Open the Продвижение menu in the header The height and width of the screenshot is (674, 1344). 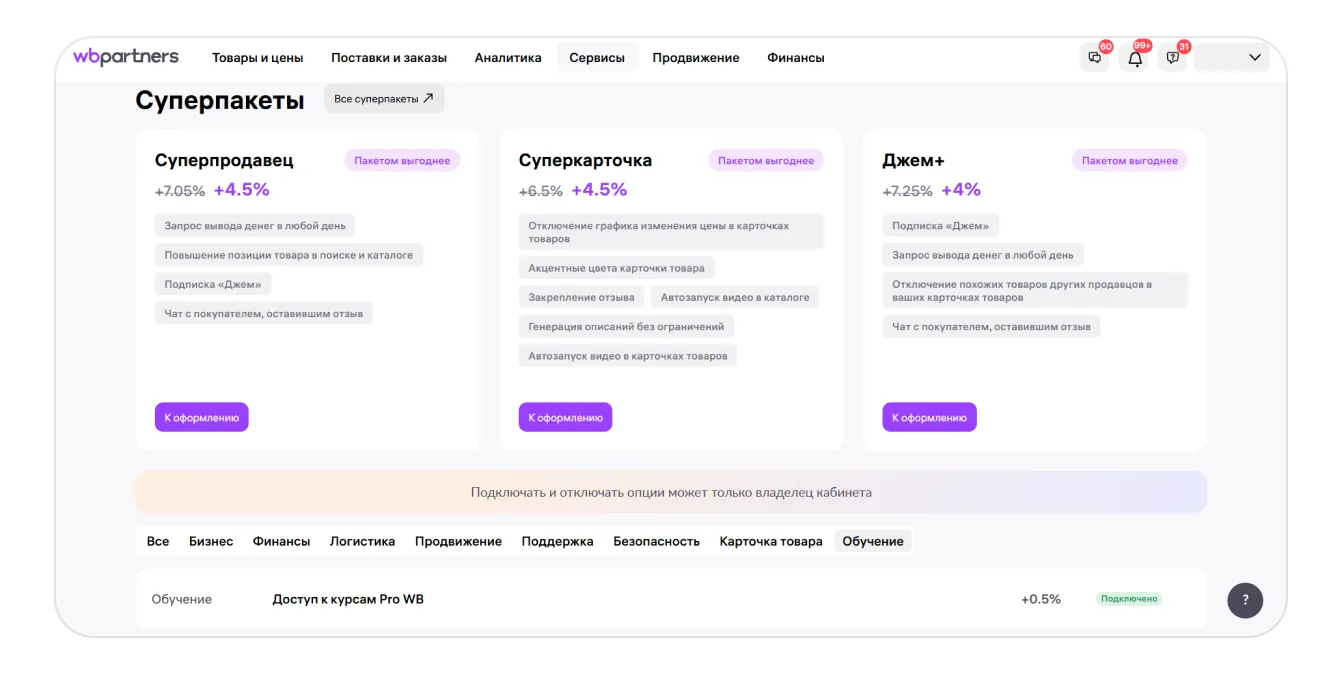696,58
